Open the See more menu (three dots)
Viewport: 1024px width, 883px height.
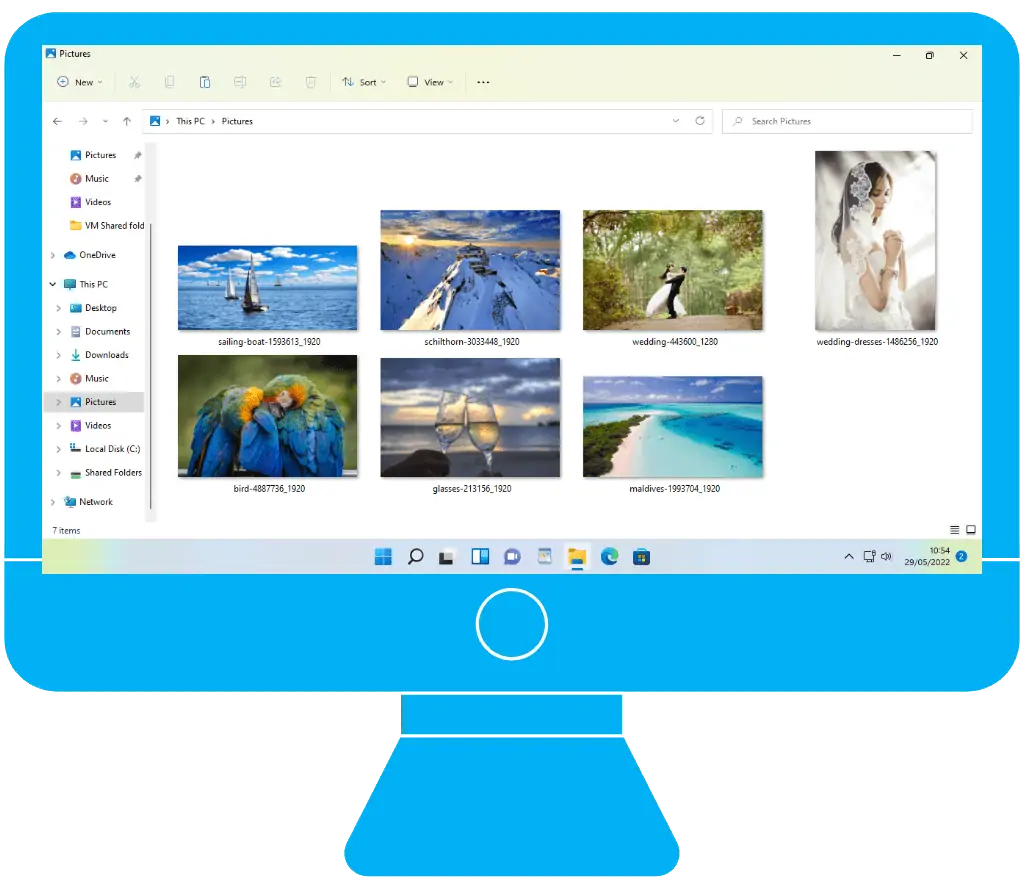483,82
